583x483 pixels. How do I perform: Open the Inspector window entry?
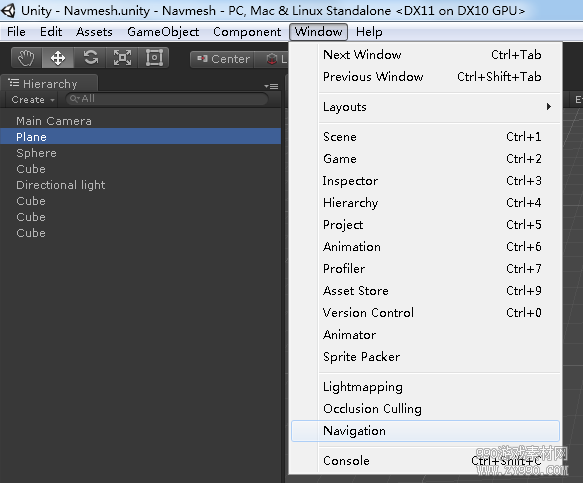tap(425, 181)
